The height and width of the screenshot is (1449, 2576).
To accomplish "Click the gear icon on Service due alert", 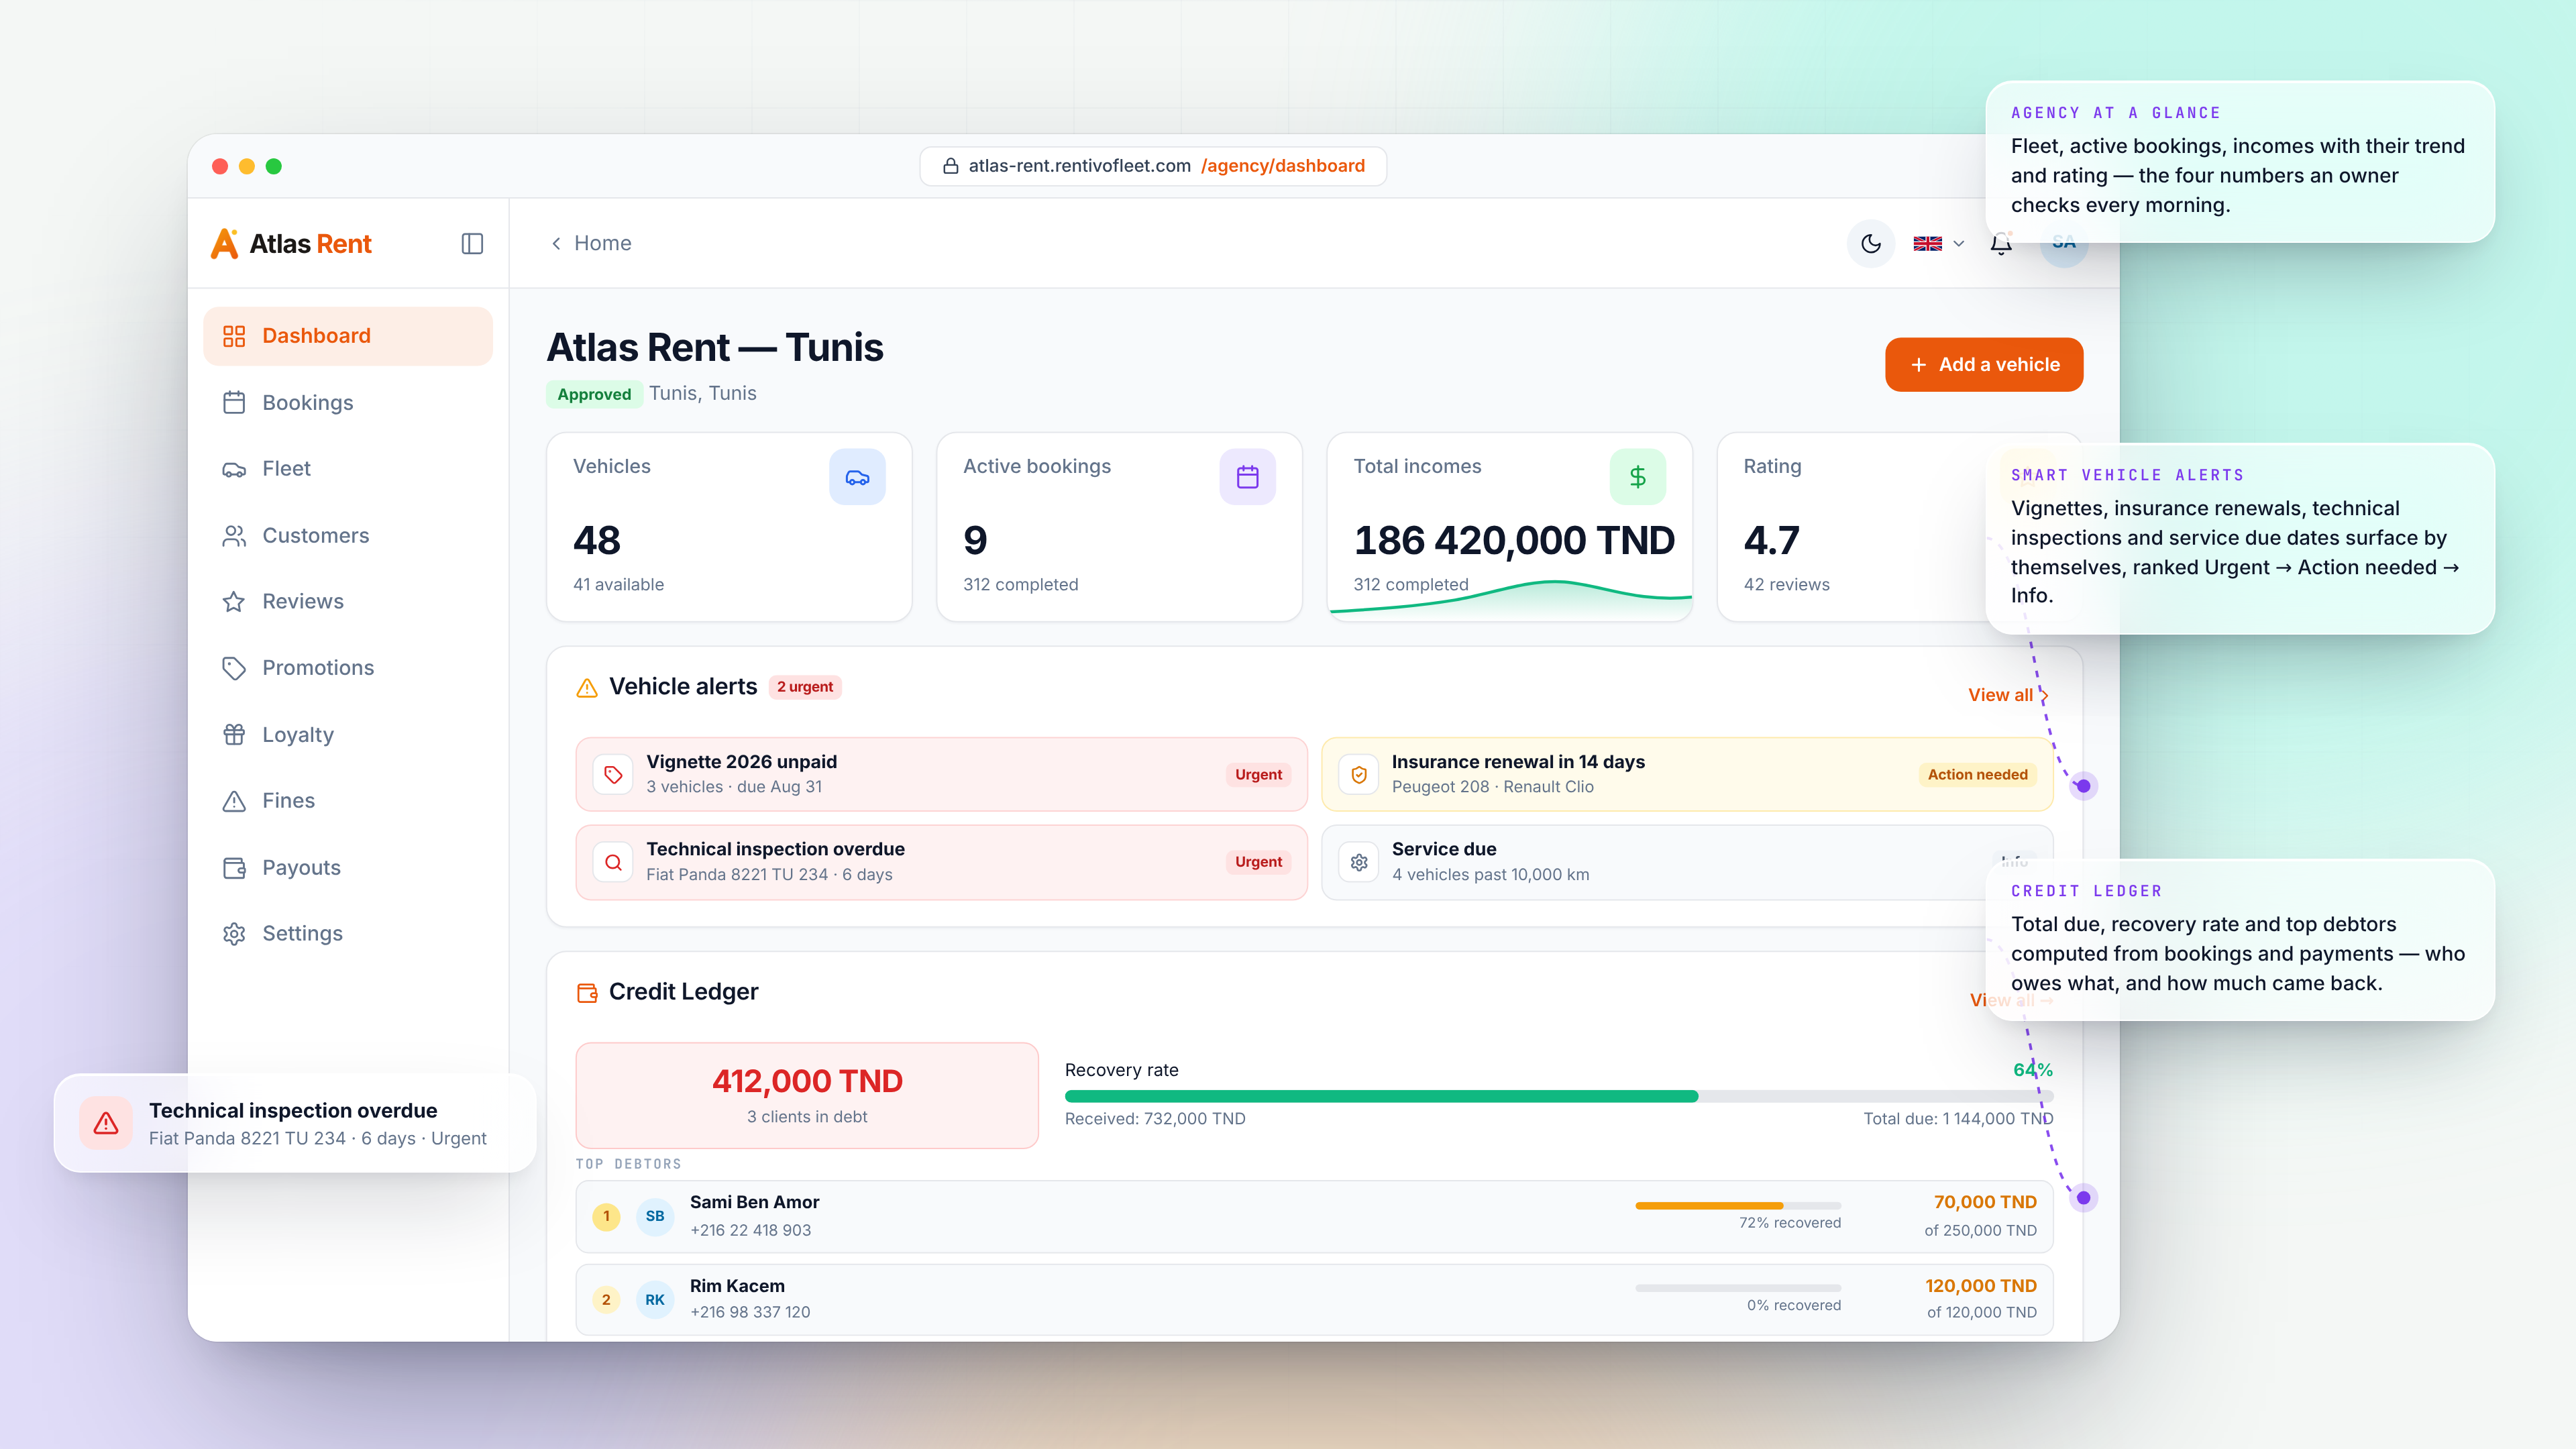I will pos(1359,862).
